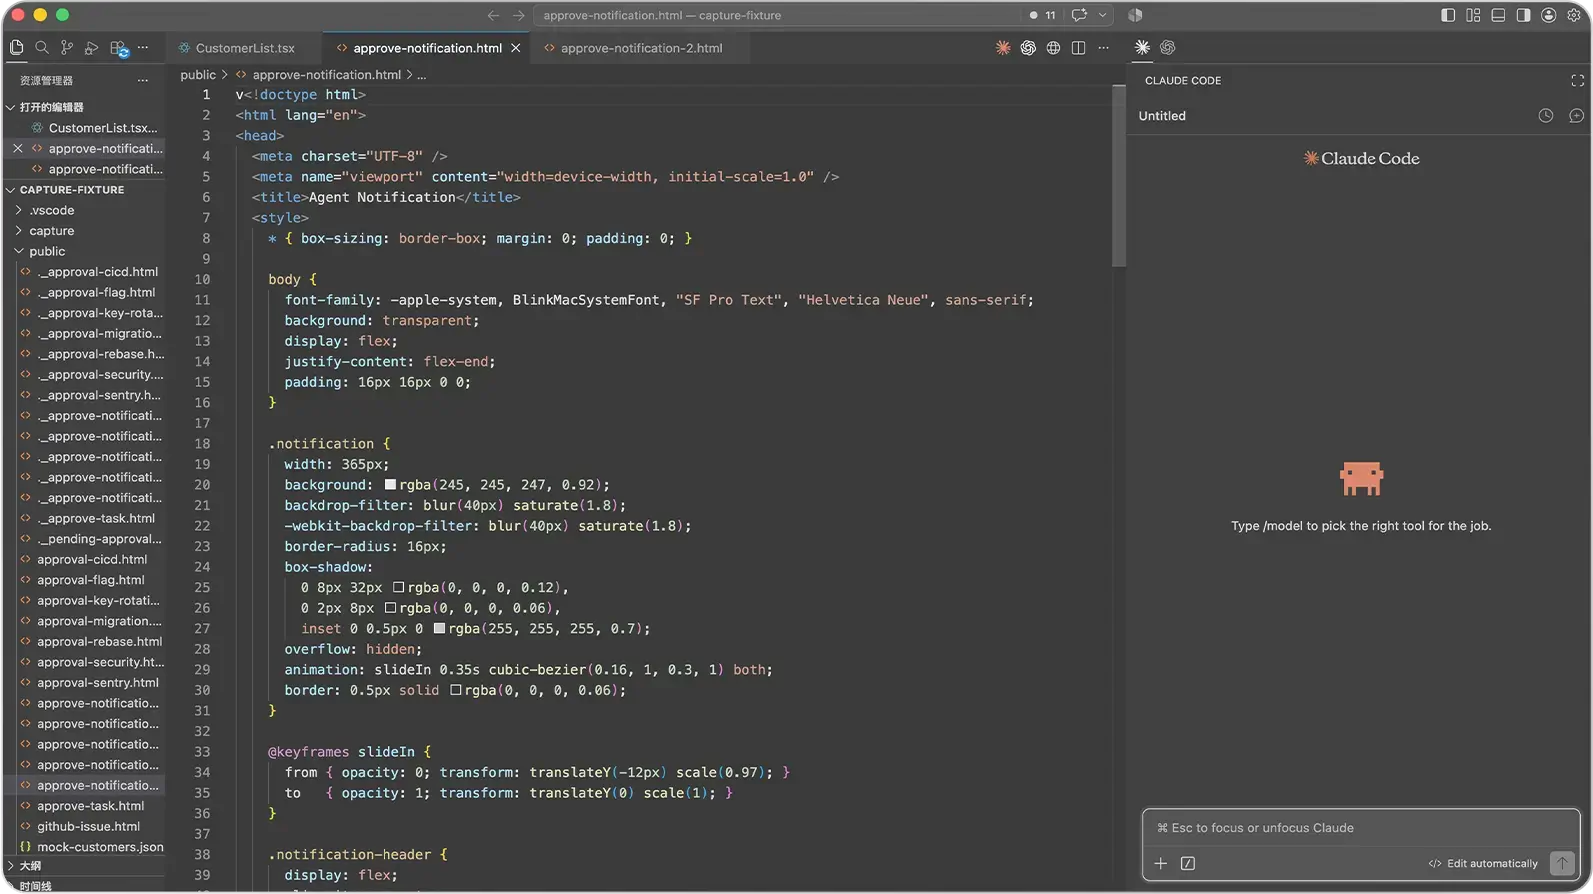Screen dimensions: 1593x894
Task: Open the Run and Debug view icon
Action: (x=92, y=47)
